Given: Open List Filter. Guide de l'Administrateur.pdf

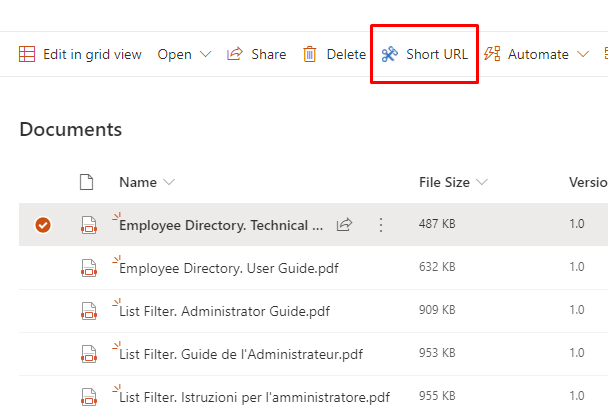Looking at the screenshot, I should pyautogui.click(x=241, y=354).
